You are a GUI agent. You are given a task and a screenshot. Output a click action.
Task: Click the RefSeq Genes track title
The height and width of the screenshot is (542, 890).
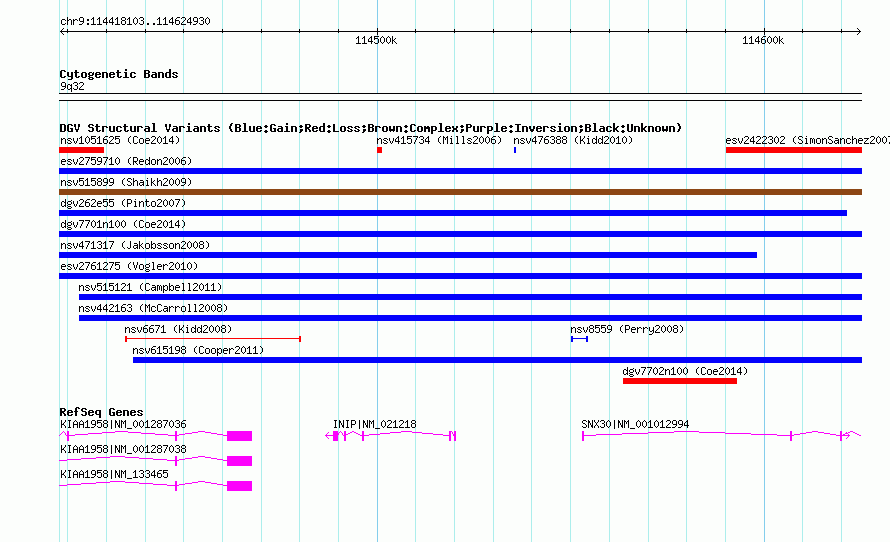[x=101, y=412]
